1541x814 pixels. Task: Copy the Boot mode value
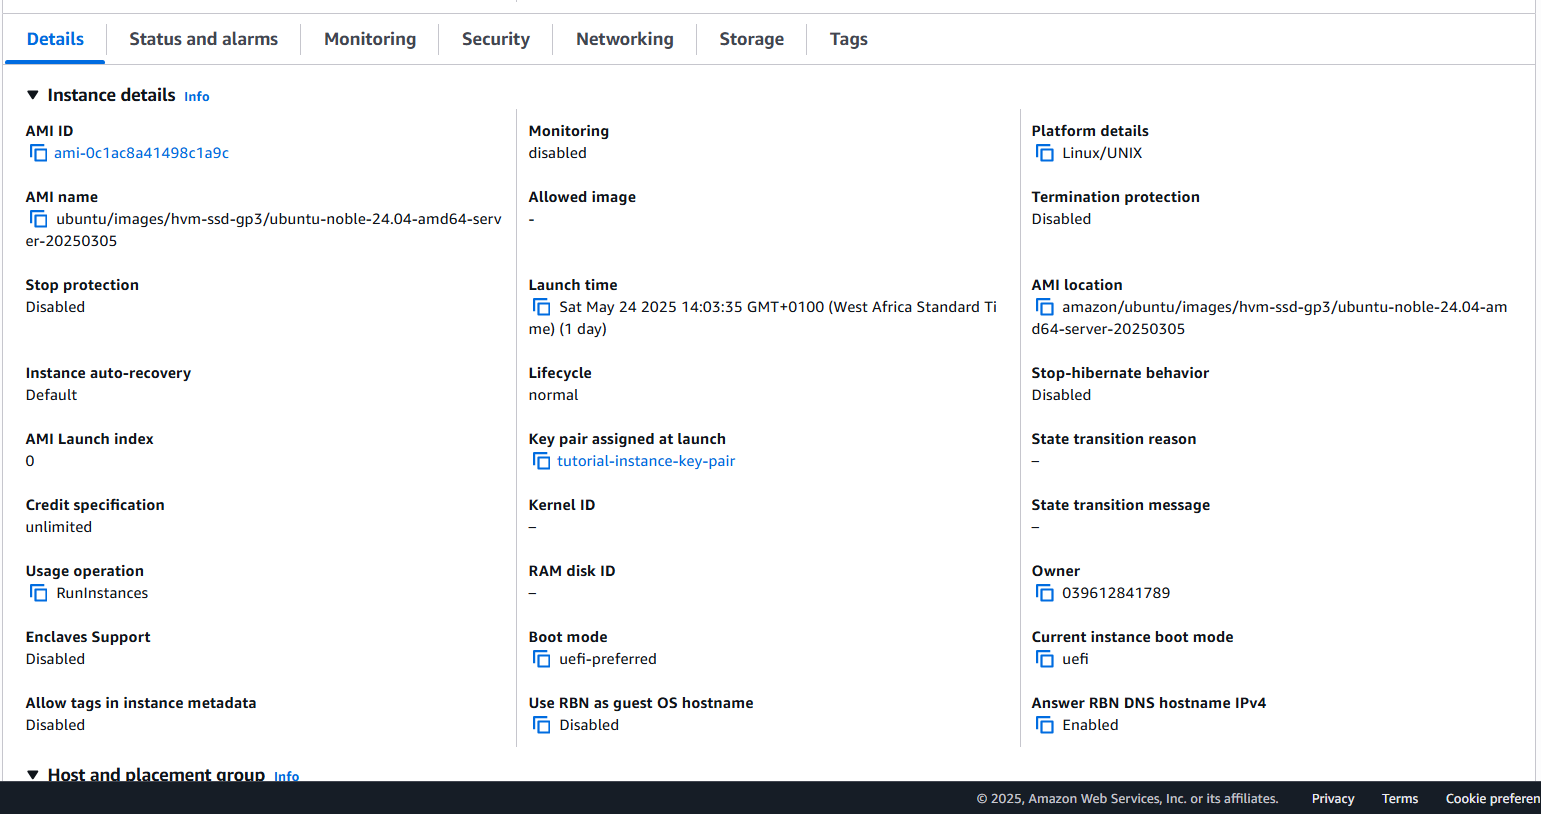click(x=541, y=659)
